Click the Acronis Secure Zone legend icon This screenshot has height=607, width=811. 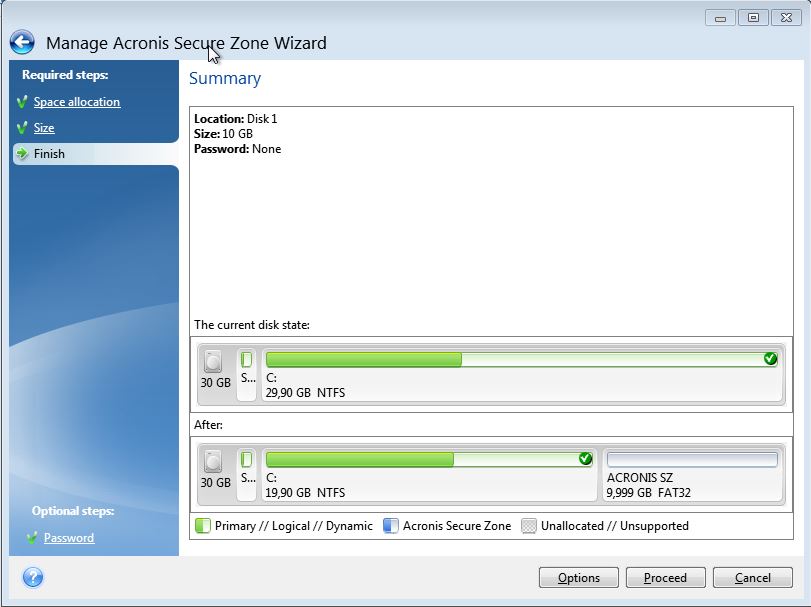click(x=391, y=526)
